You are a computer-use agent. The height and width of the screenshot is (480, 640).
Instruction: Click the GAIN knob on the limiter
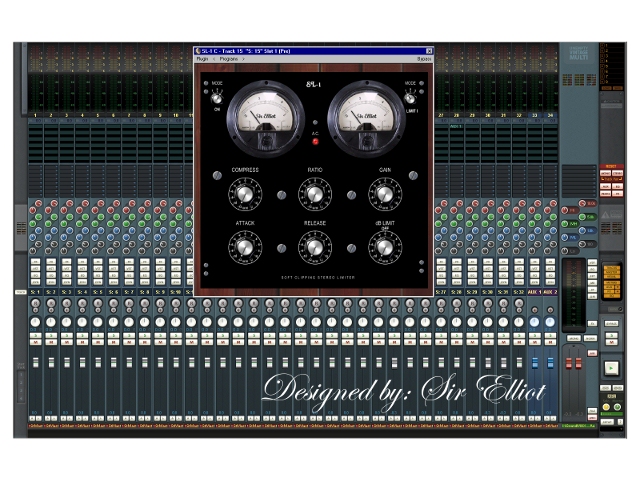(x=385, y=194)
